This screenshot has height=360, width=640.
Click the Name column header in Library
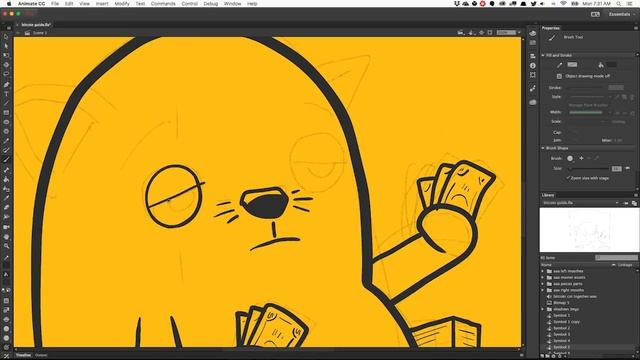point(546,265)
